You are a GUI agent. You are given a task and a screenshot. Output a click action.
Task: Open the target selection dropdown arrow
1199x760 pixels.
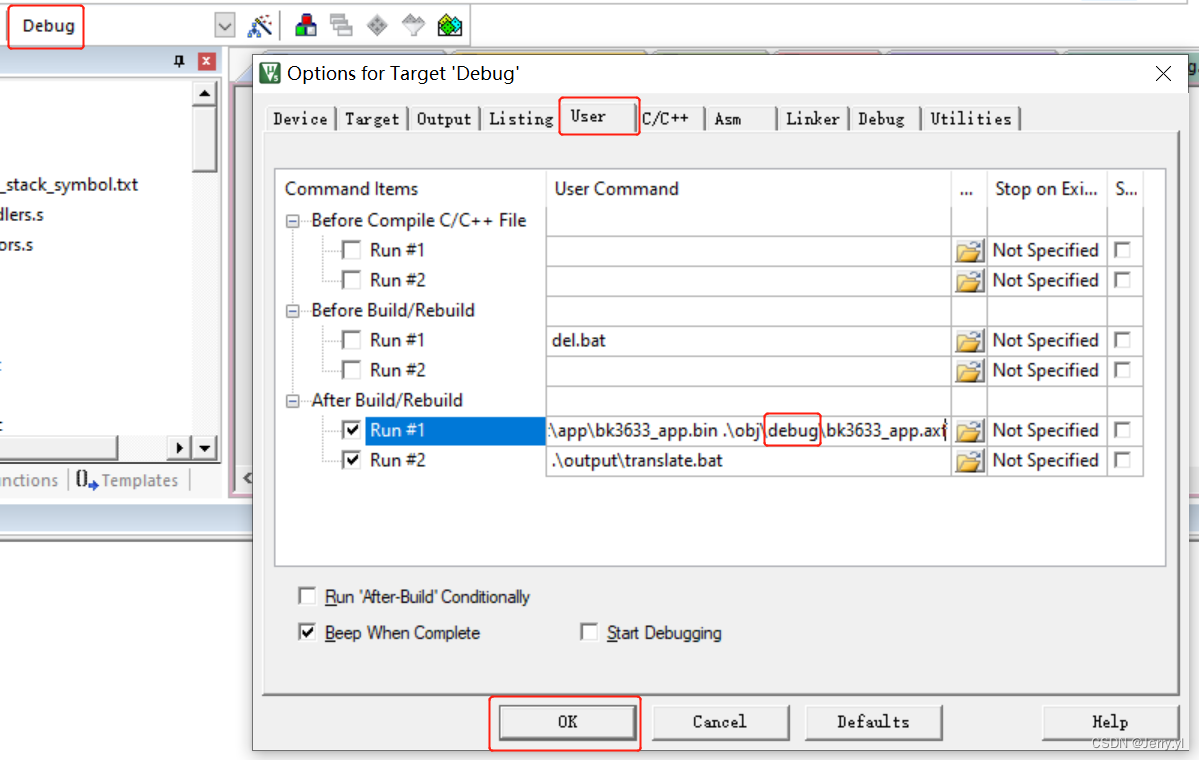coord(224,26)
